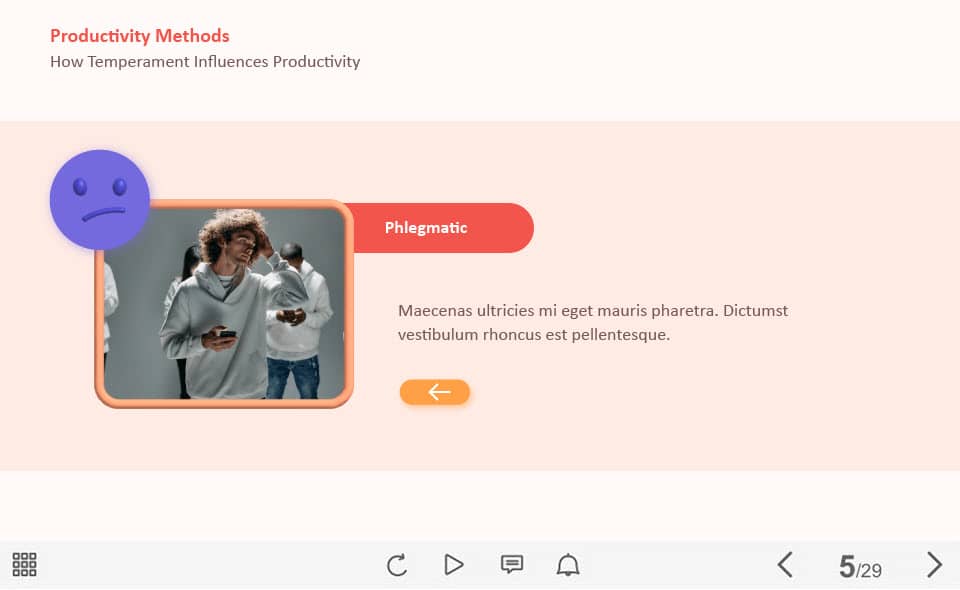Start playback with the play triangle
This screenshot has width=960, height=590.
pyautogui.click(x=454, y=564)
